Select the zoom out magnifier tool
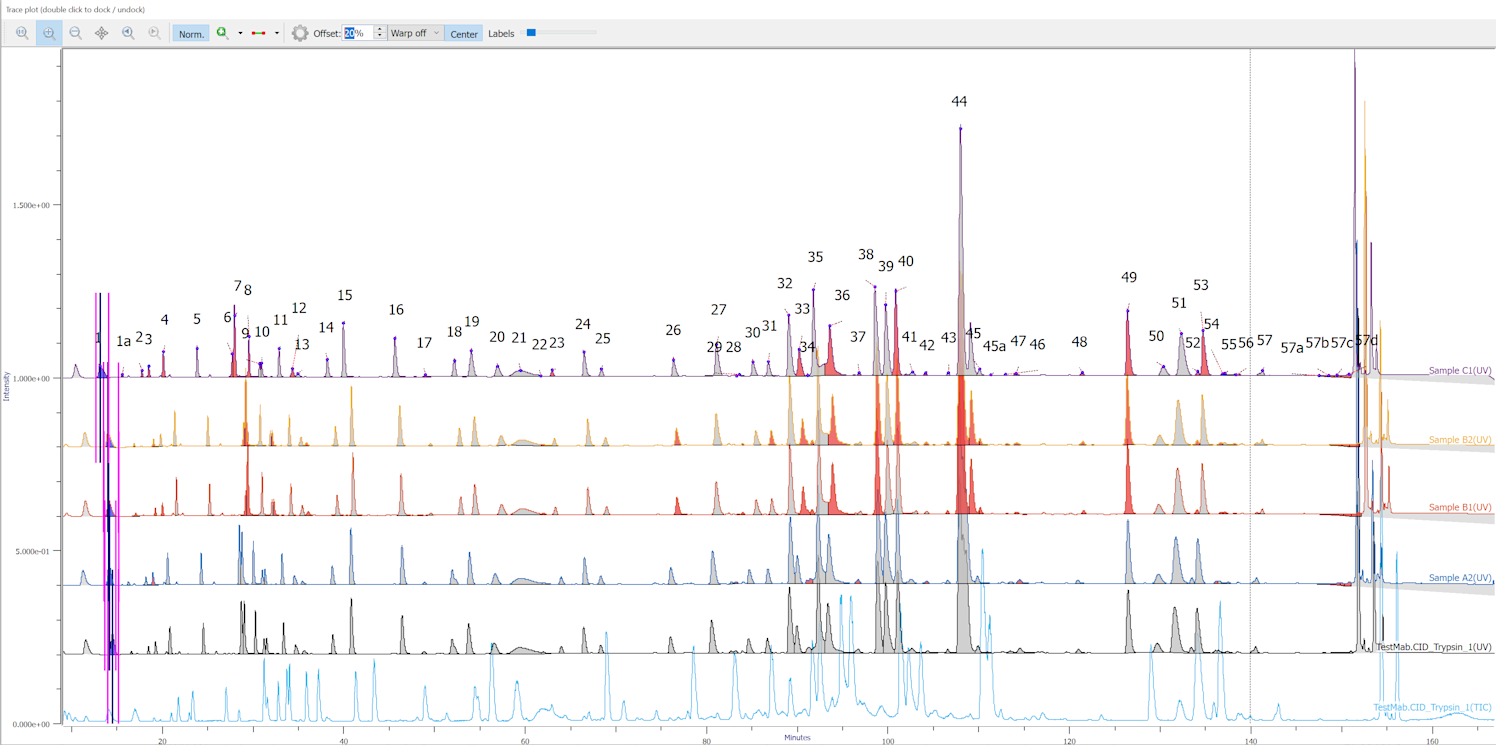The width and height of the screenshot is (1496, 745). 75,33
